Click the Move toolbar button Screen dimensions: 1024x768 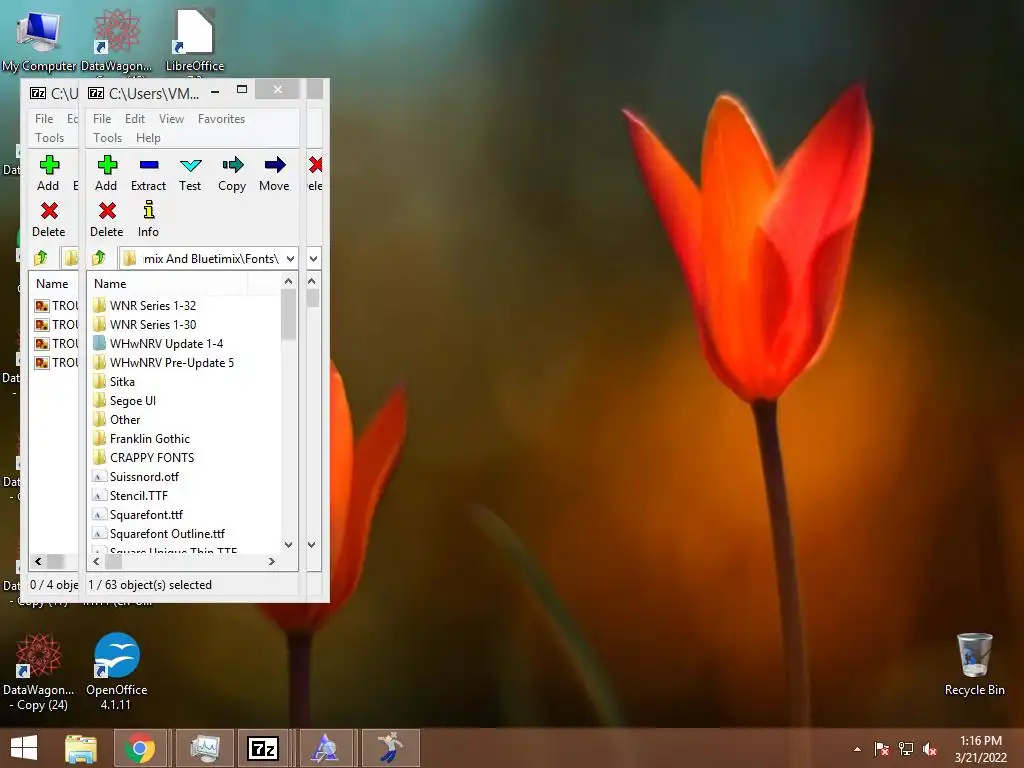click(274, 174)
